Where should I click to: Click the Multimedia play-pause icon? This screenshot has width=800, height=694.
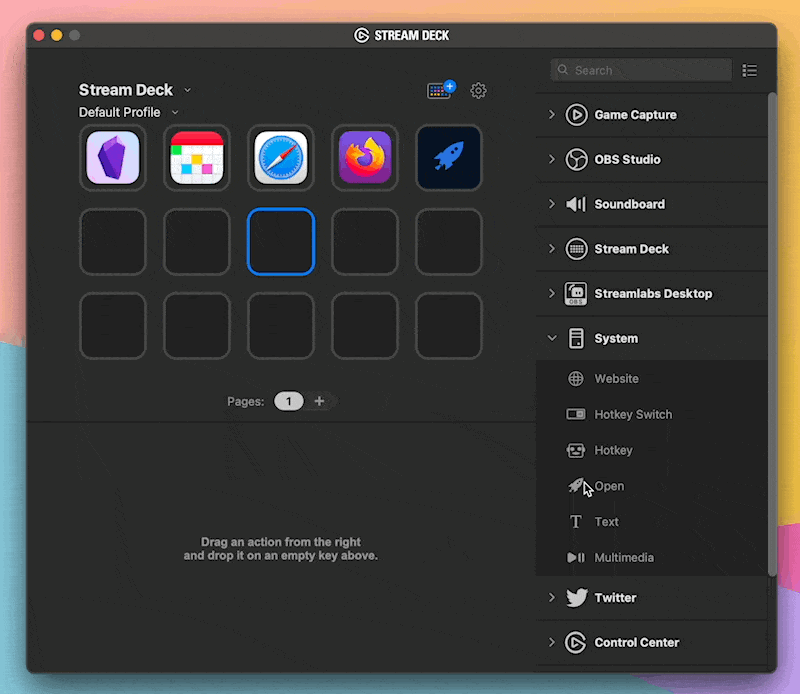[x=576, y=557]
